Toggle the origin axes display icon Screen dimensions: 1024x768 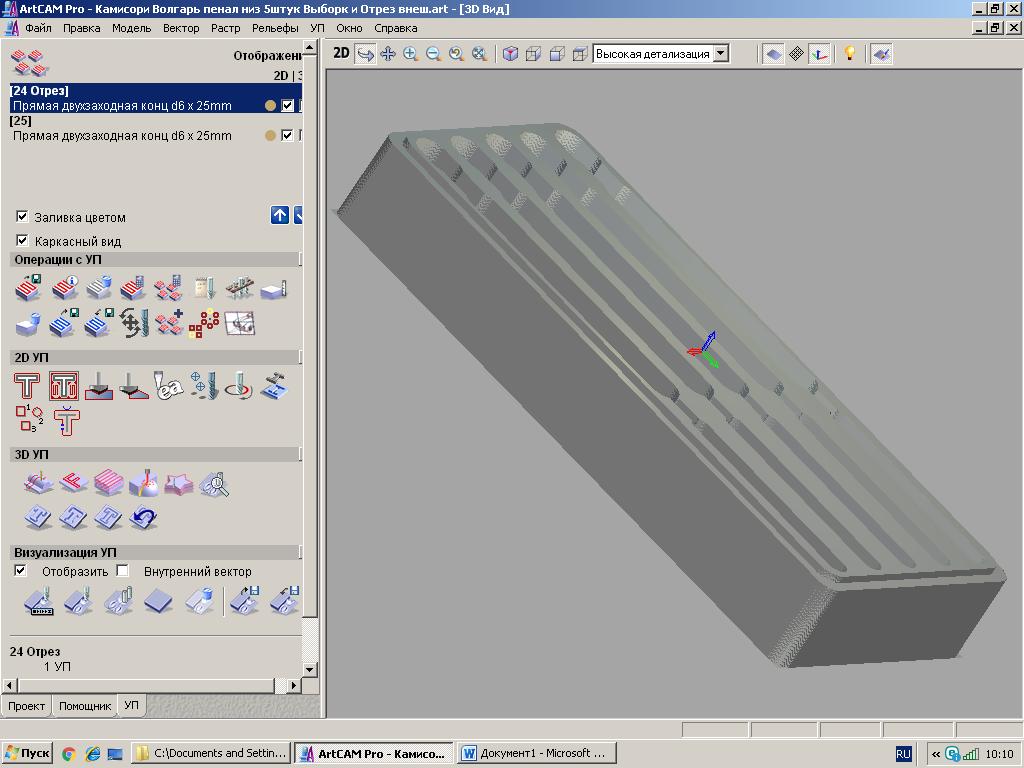(820, 54)
